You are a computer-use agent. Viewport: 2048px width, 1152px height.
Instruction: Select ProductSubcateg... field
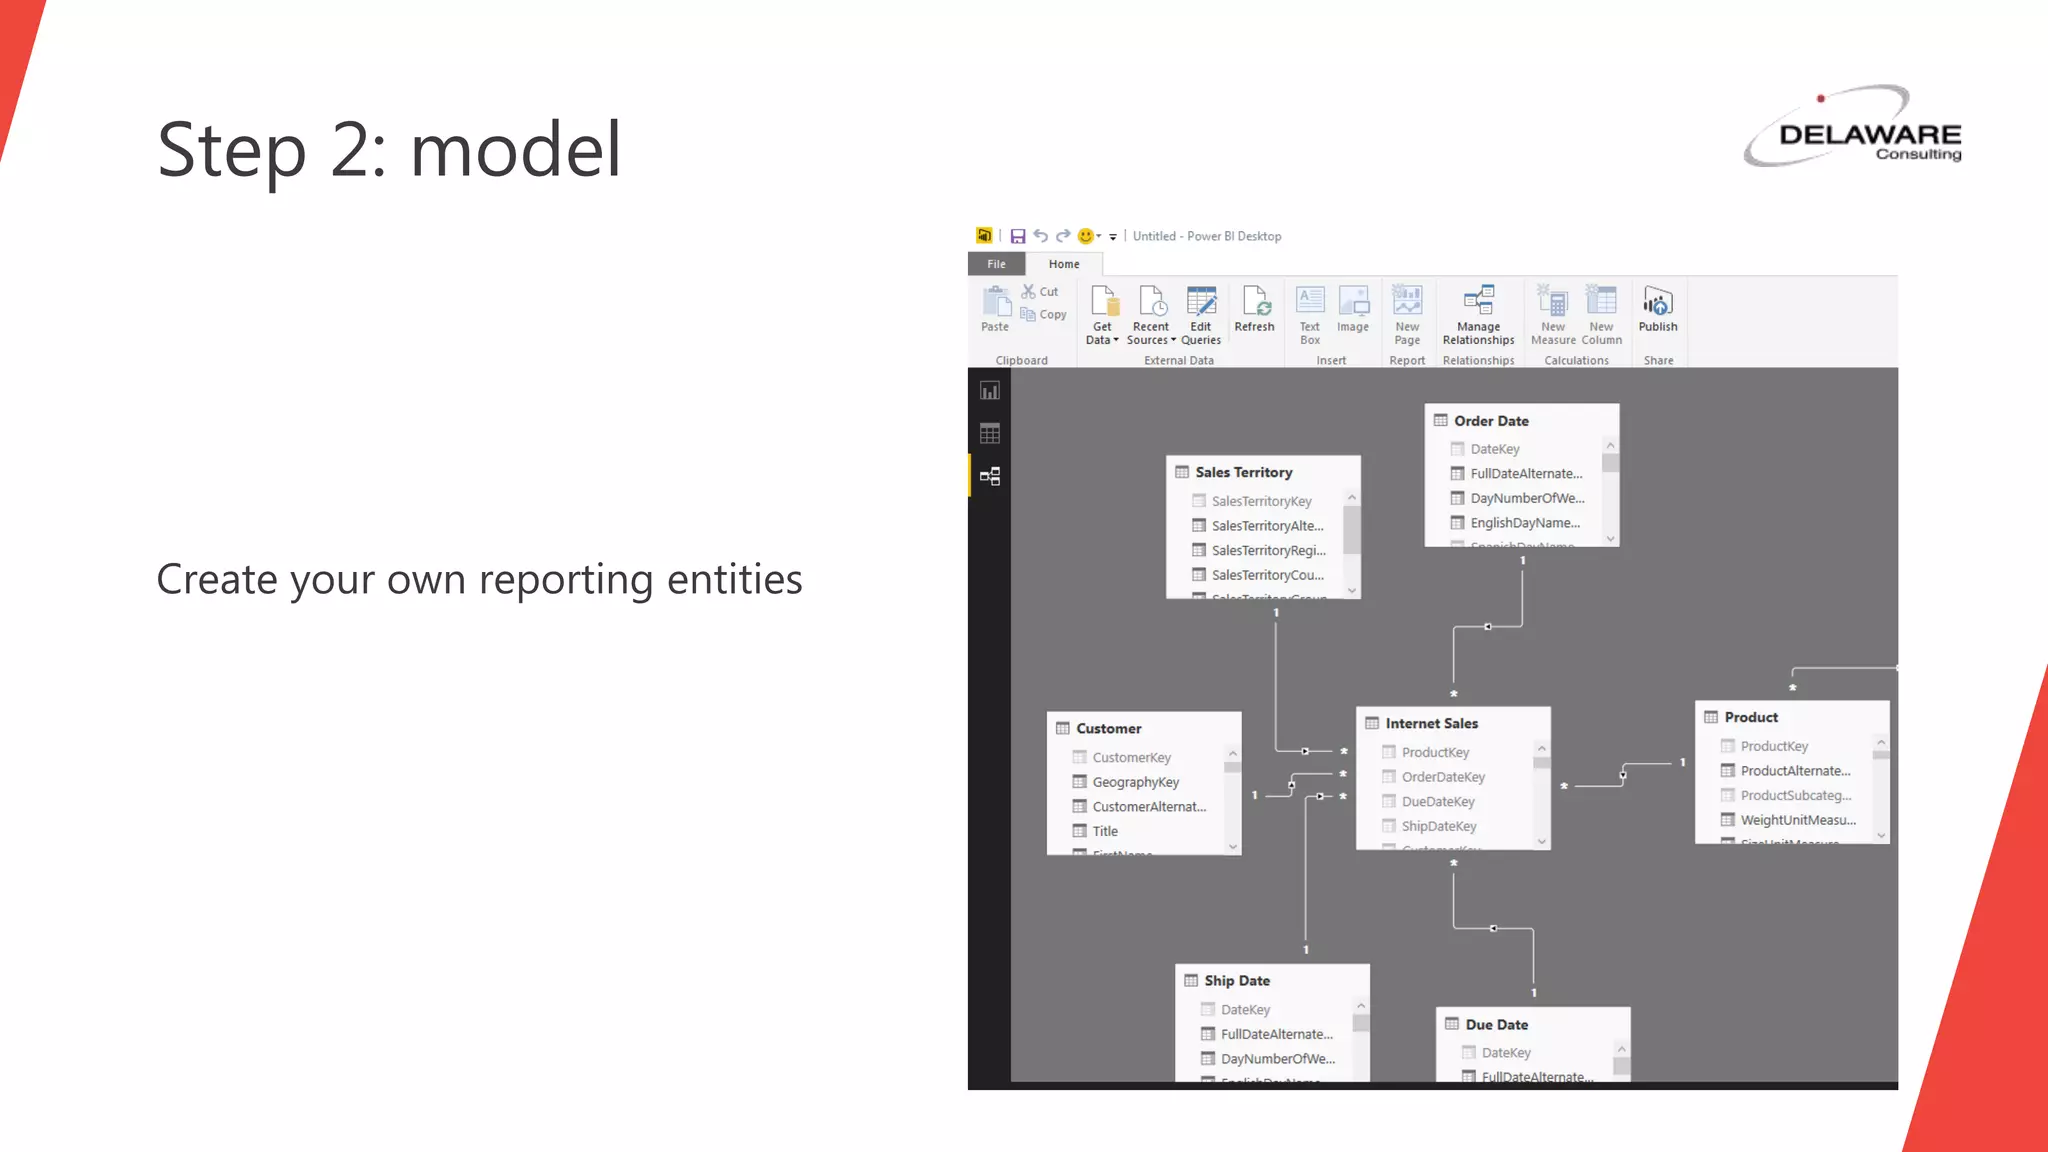(x=1786, y=796)
